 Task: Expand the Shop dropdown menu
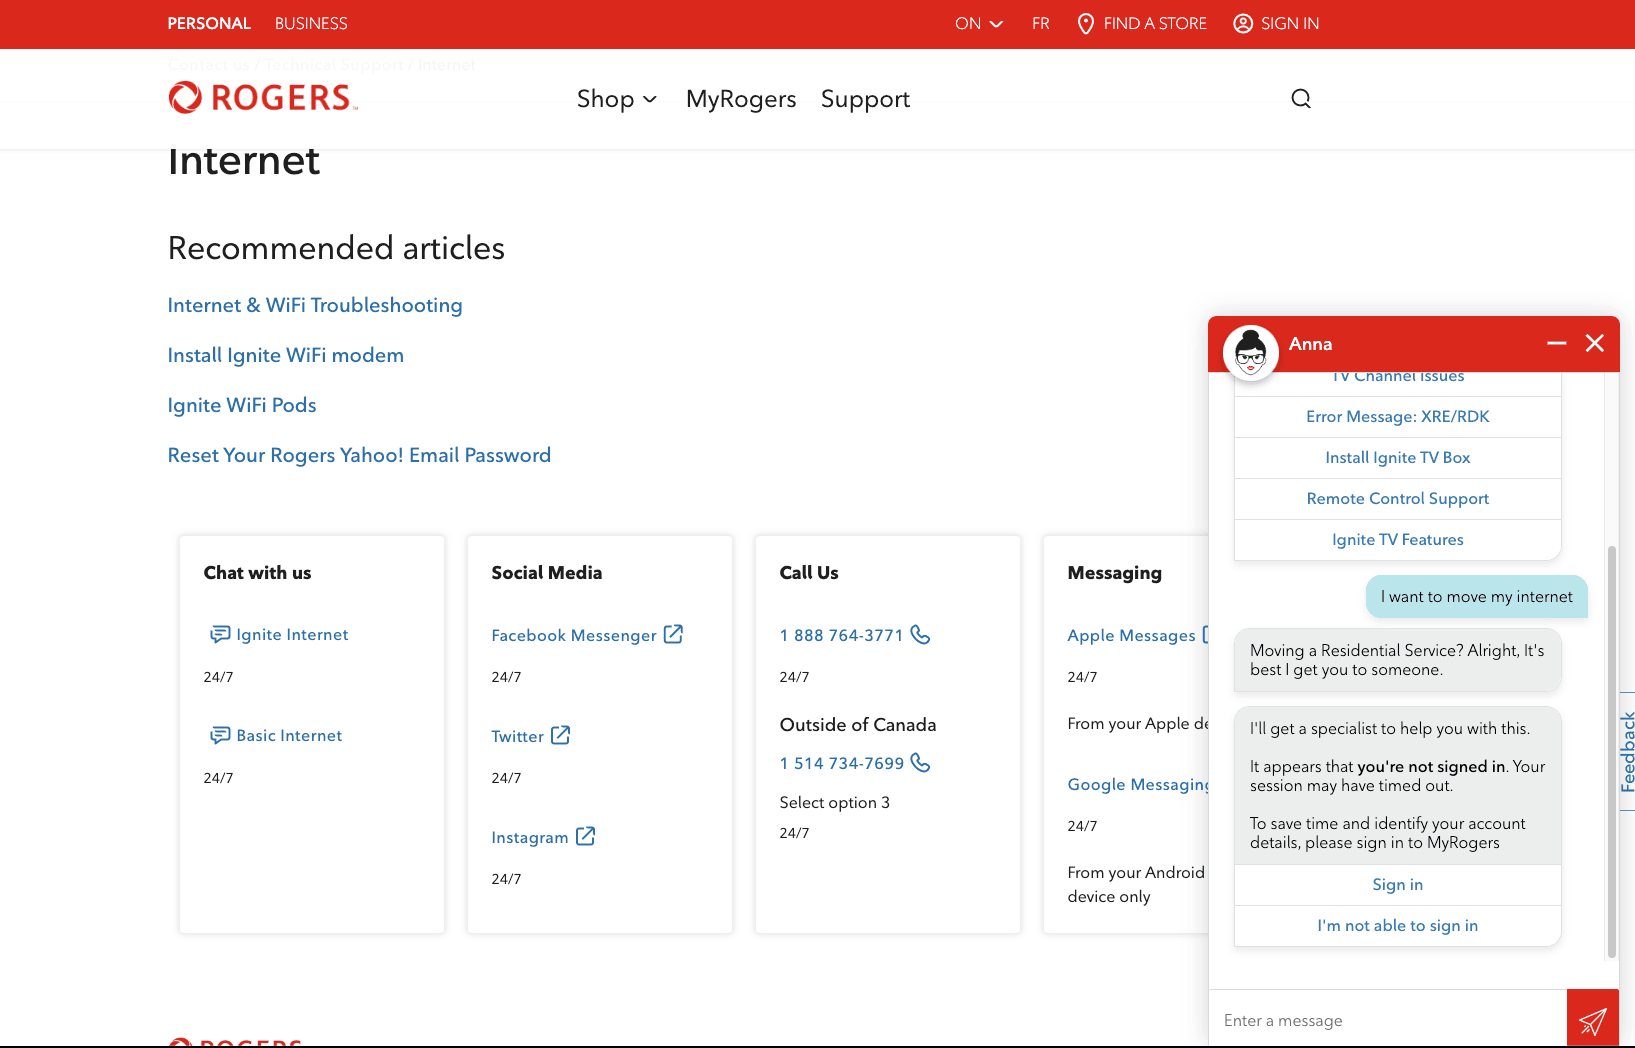(617, 99)
